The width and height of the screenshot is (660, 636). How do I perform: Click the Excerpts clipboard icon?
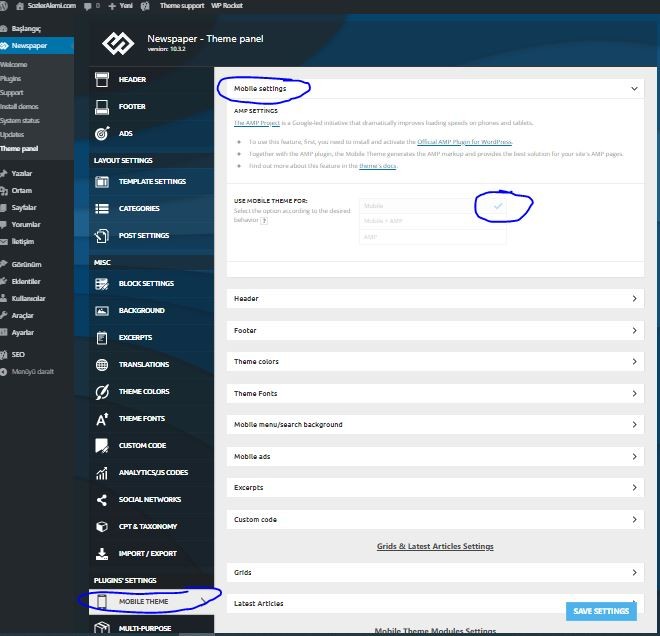102,338
